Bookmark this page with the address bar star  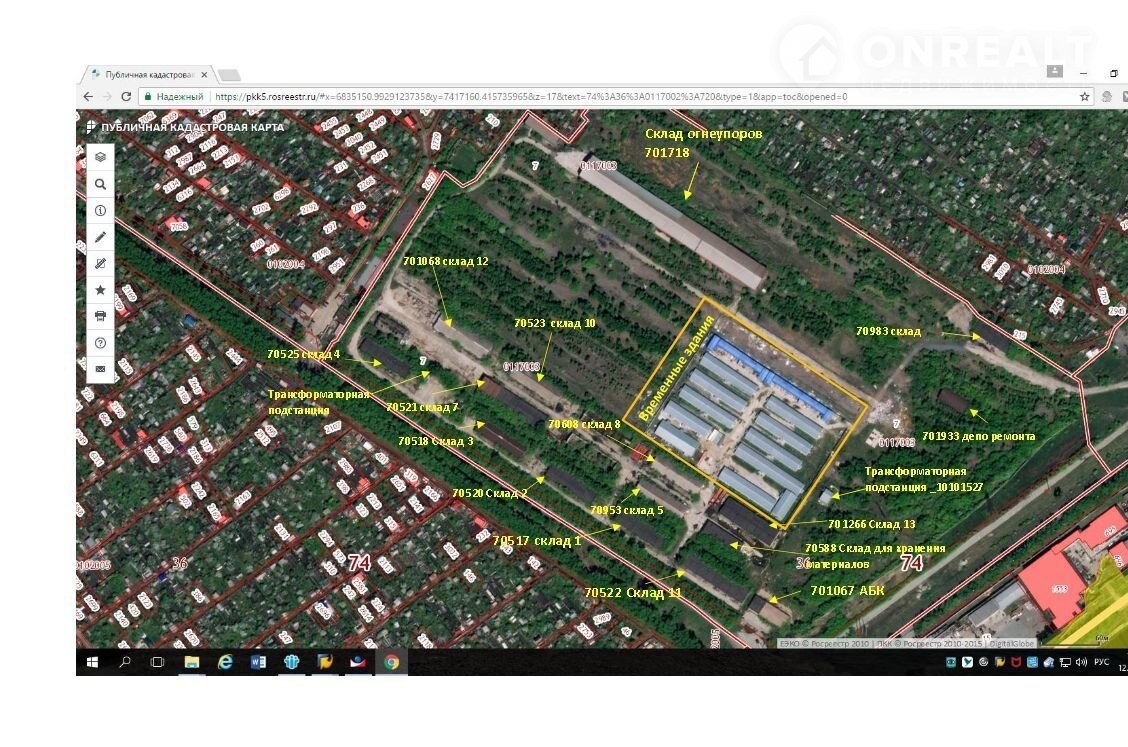tap(1085, 97)
